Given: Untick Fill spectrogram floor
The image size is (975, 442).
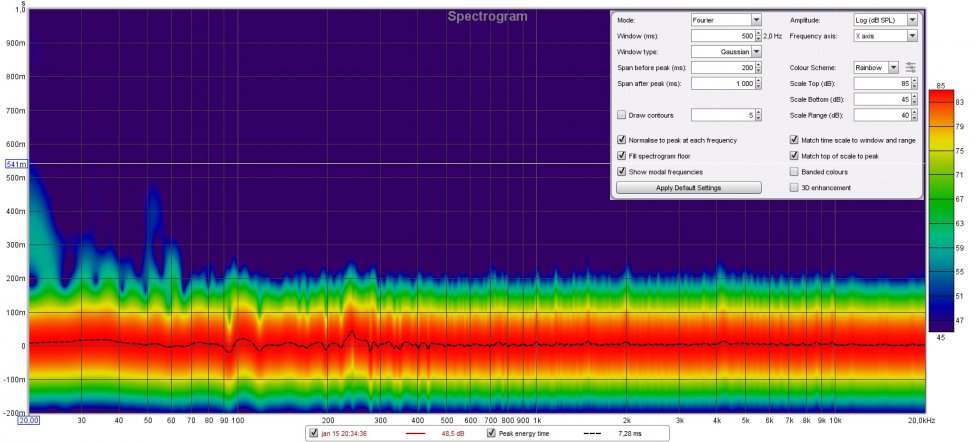Looking at the screenshot, I should 621,156.
